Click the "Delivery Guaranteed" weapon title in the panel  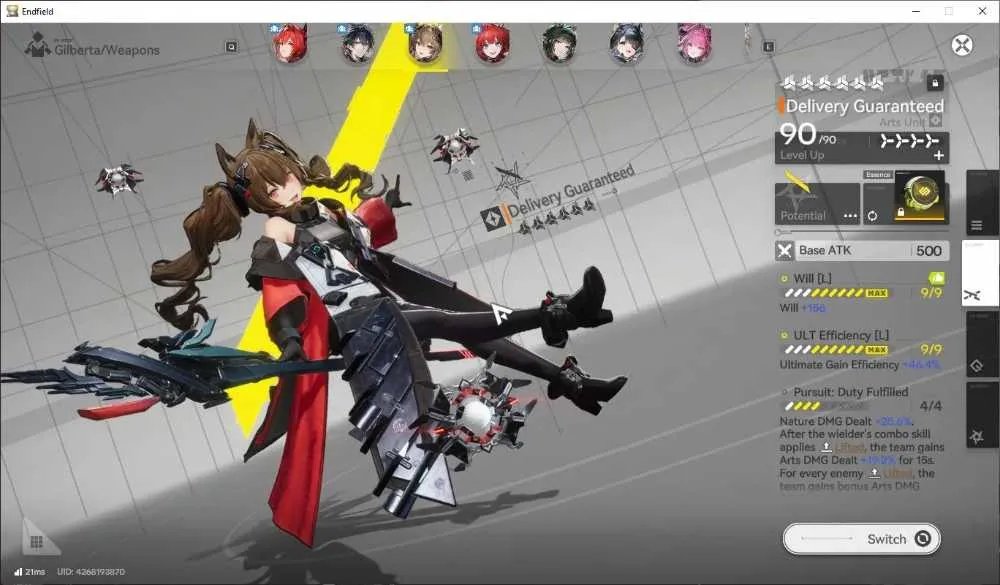pos(864,106)
